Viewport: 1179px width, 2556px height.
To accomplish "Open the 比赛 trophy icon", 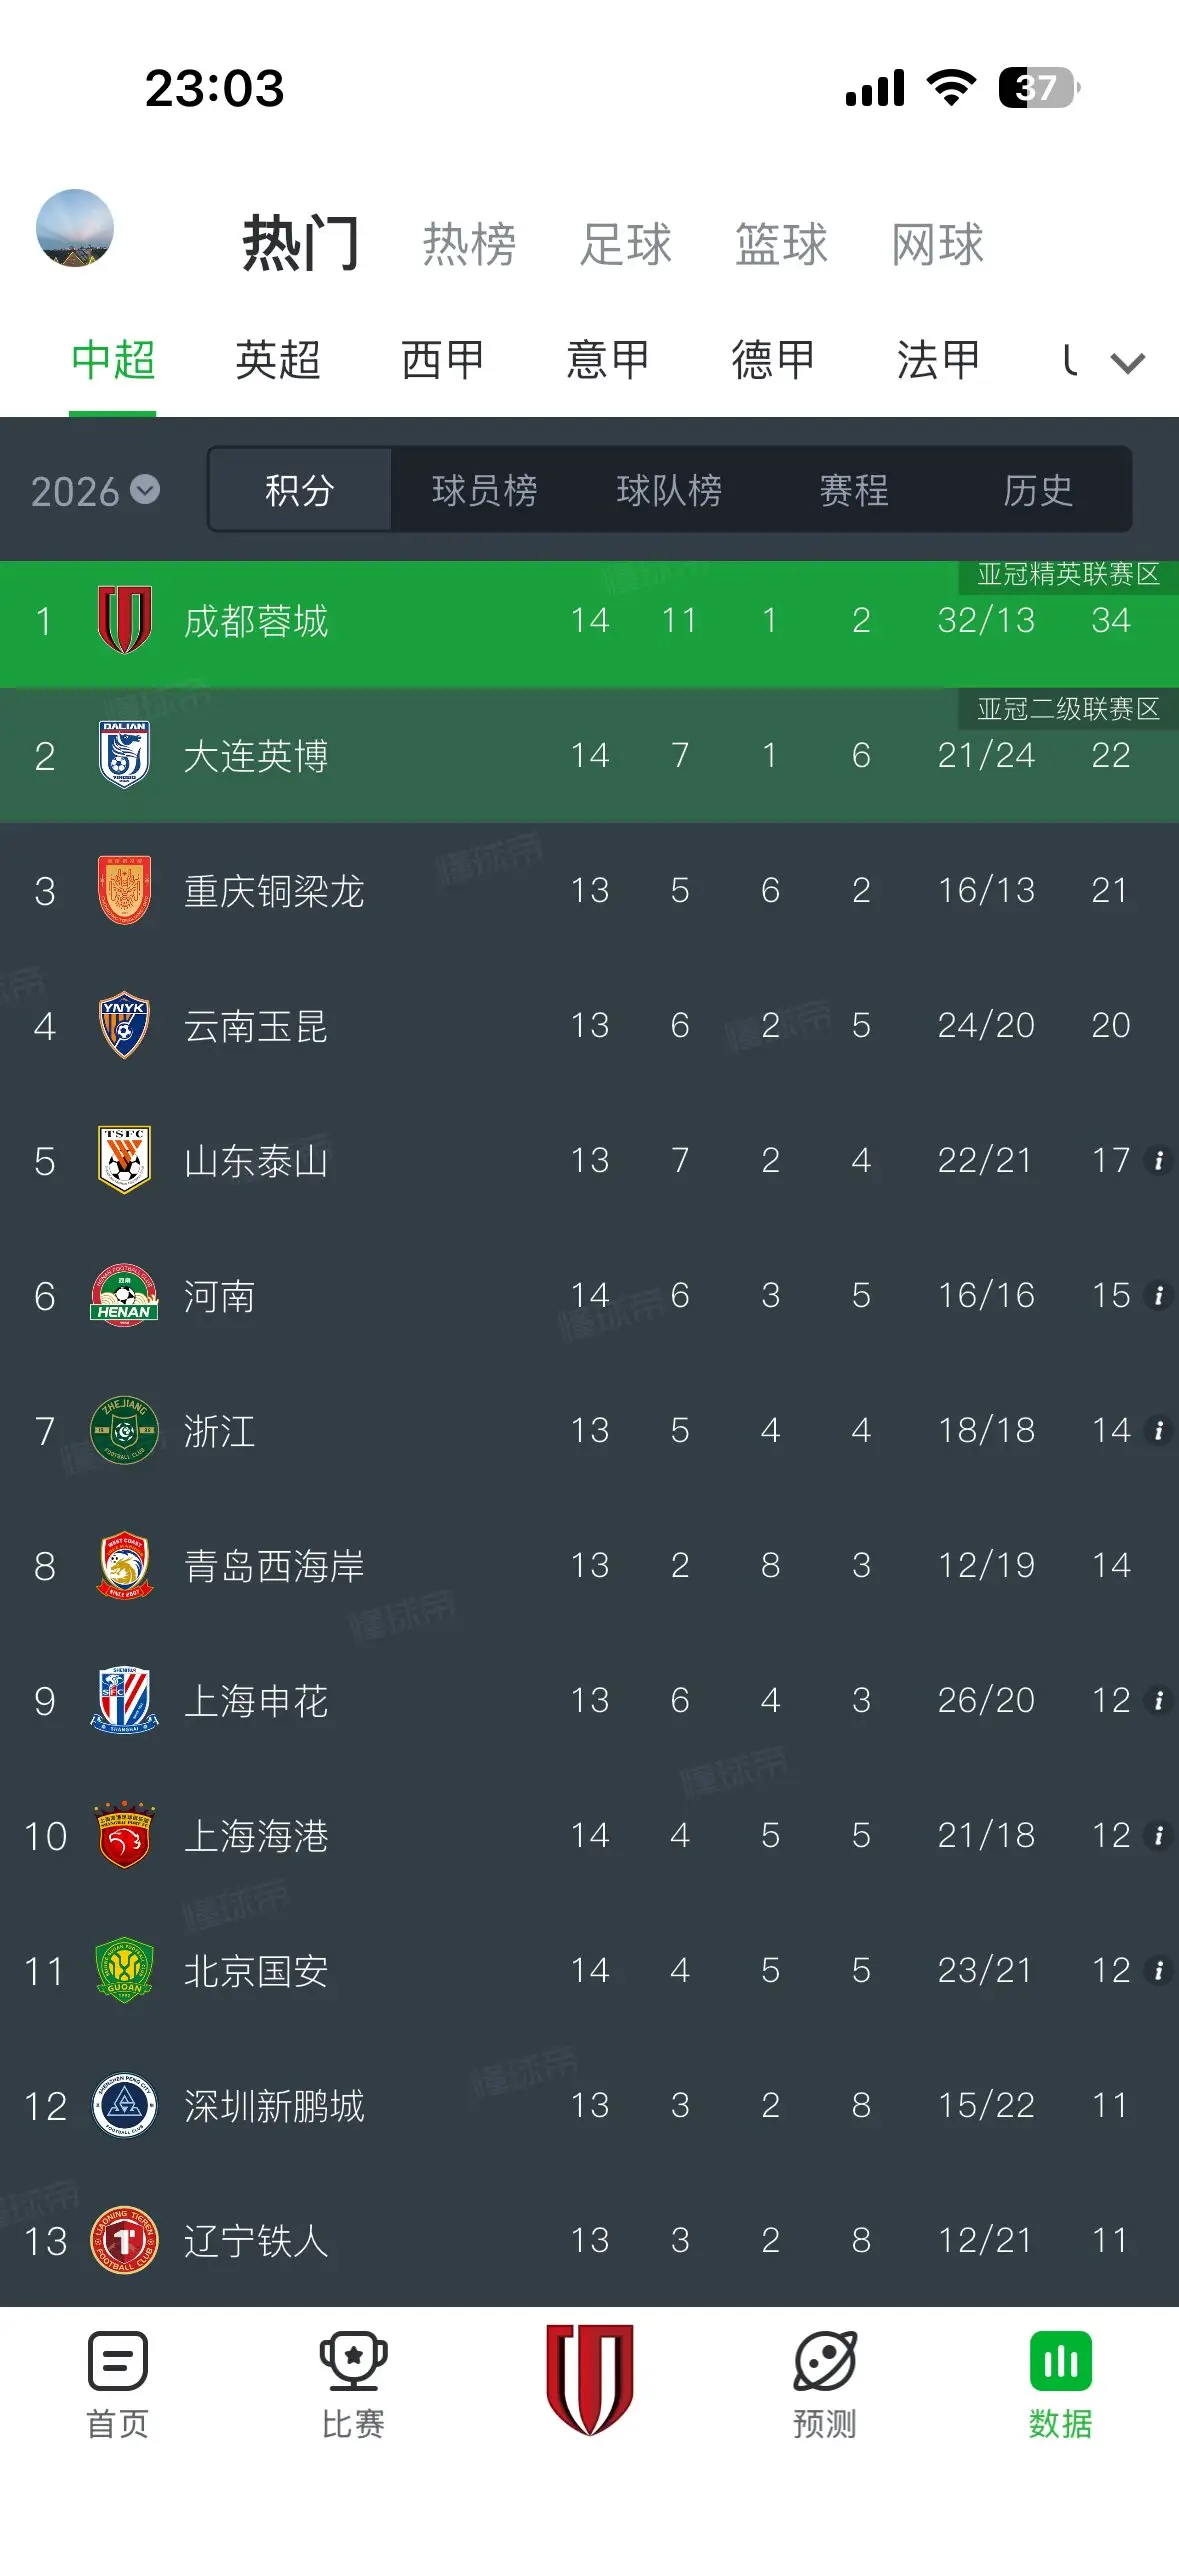I will coord(353,2361).
